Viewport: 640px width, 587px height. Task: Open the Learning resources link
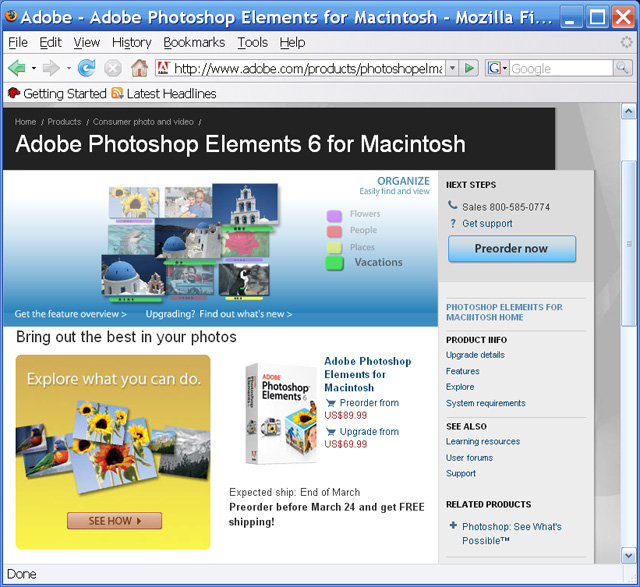483,442
